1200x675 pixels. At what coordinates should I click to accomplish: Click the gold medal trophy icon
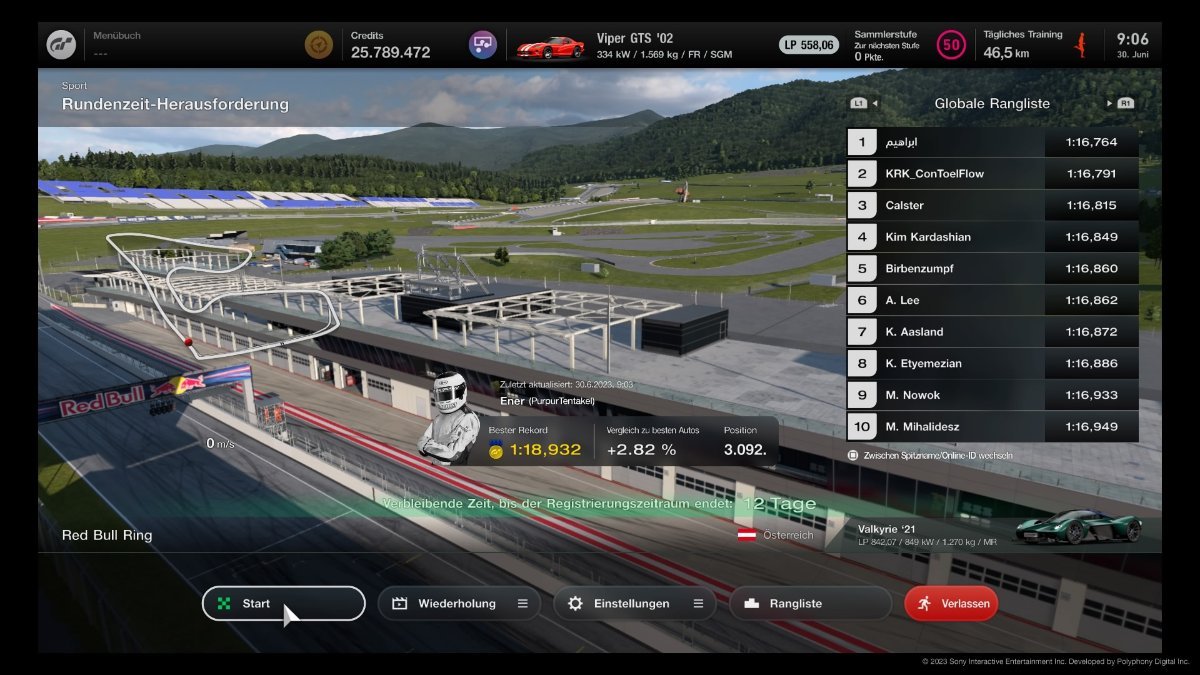click(496, 450)
